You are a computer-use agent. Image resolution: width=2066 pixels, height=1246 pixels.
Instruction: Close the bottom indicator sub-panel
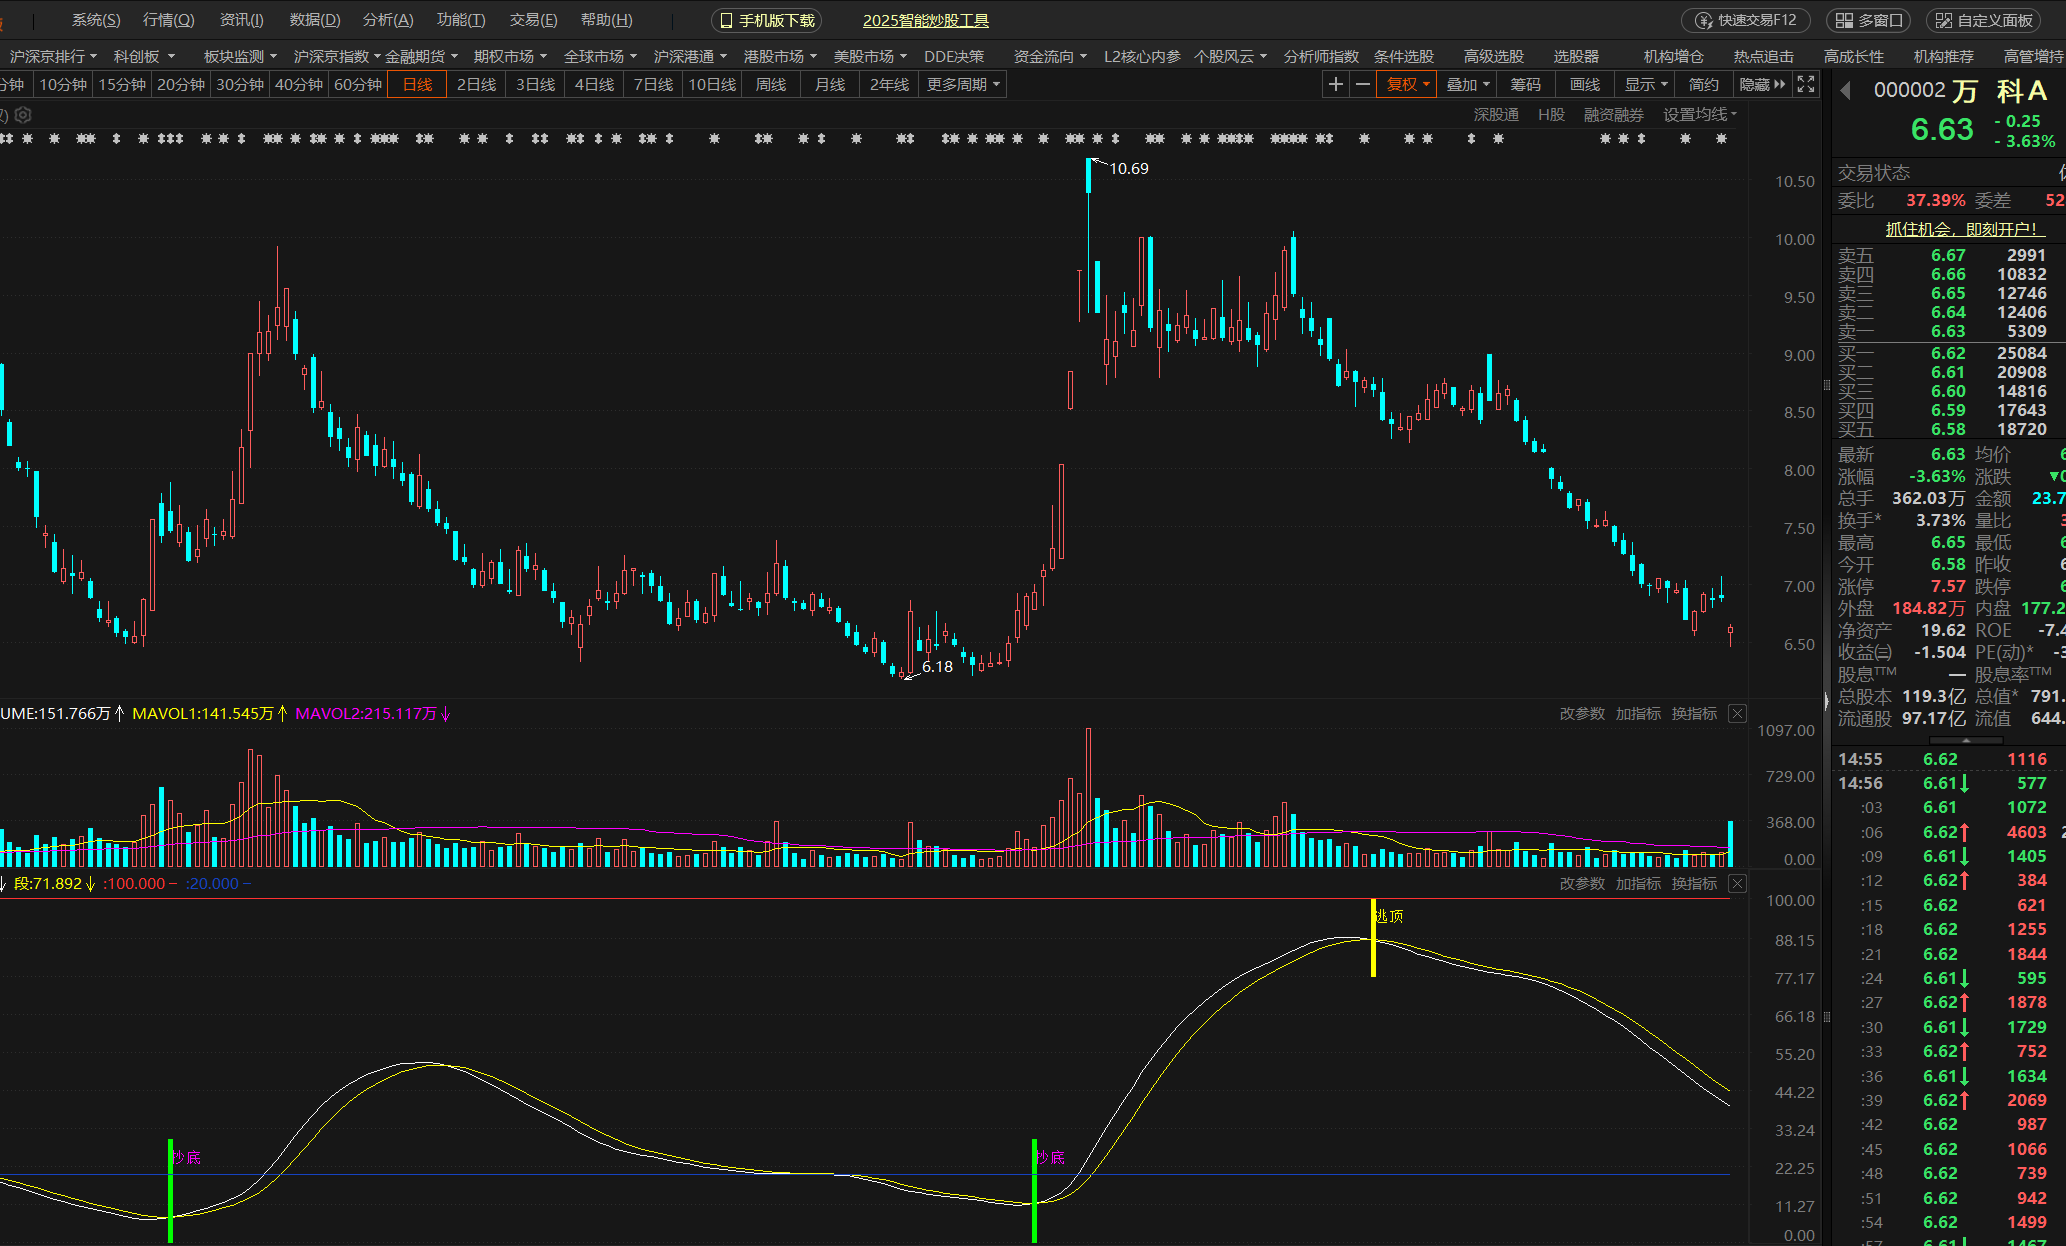(1738, 883)
